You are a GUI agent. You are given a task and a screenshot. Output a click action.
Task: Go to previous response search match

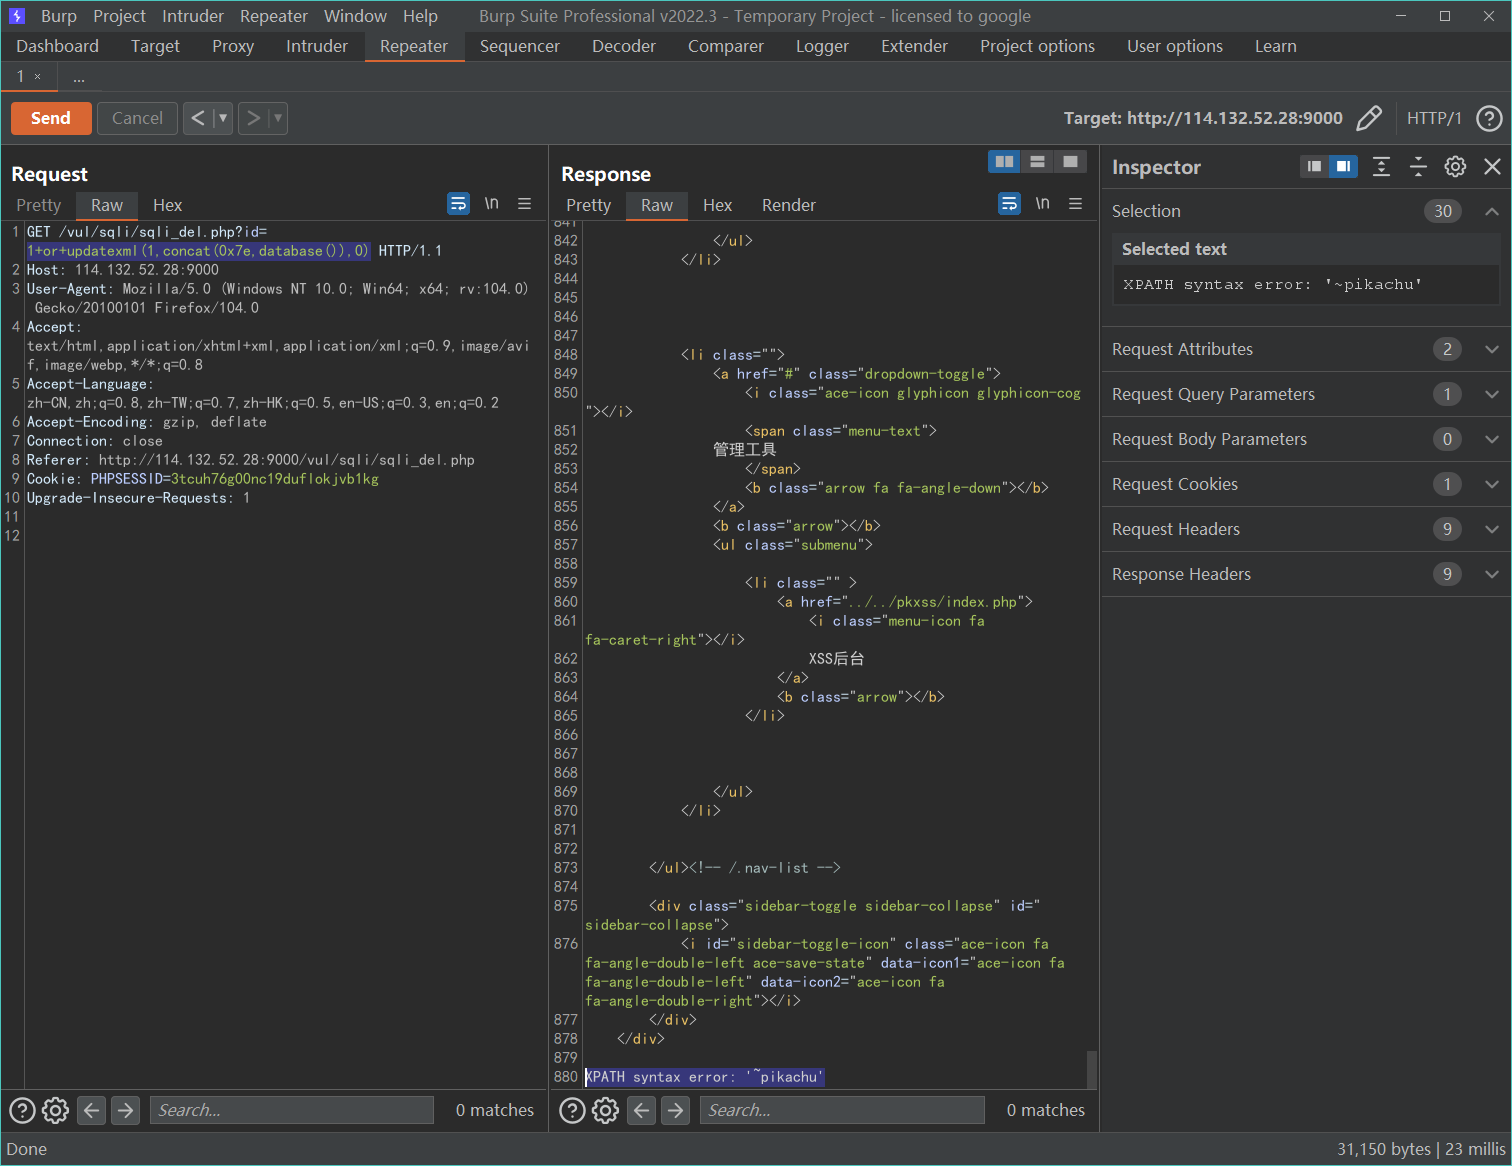pyautogui.click(x=642, y=1110)
